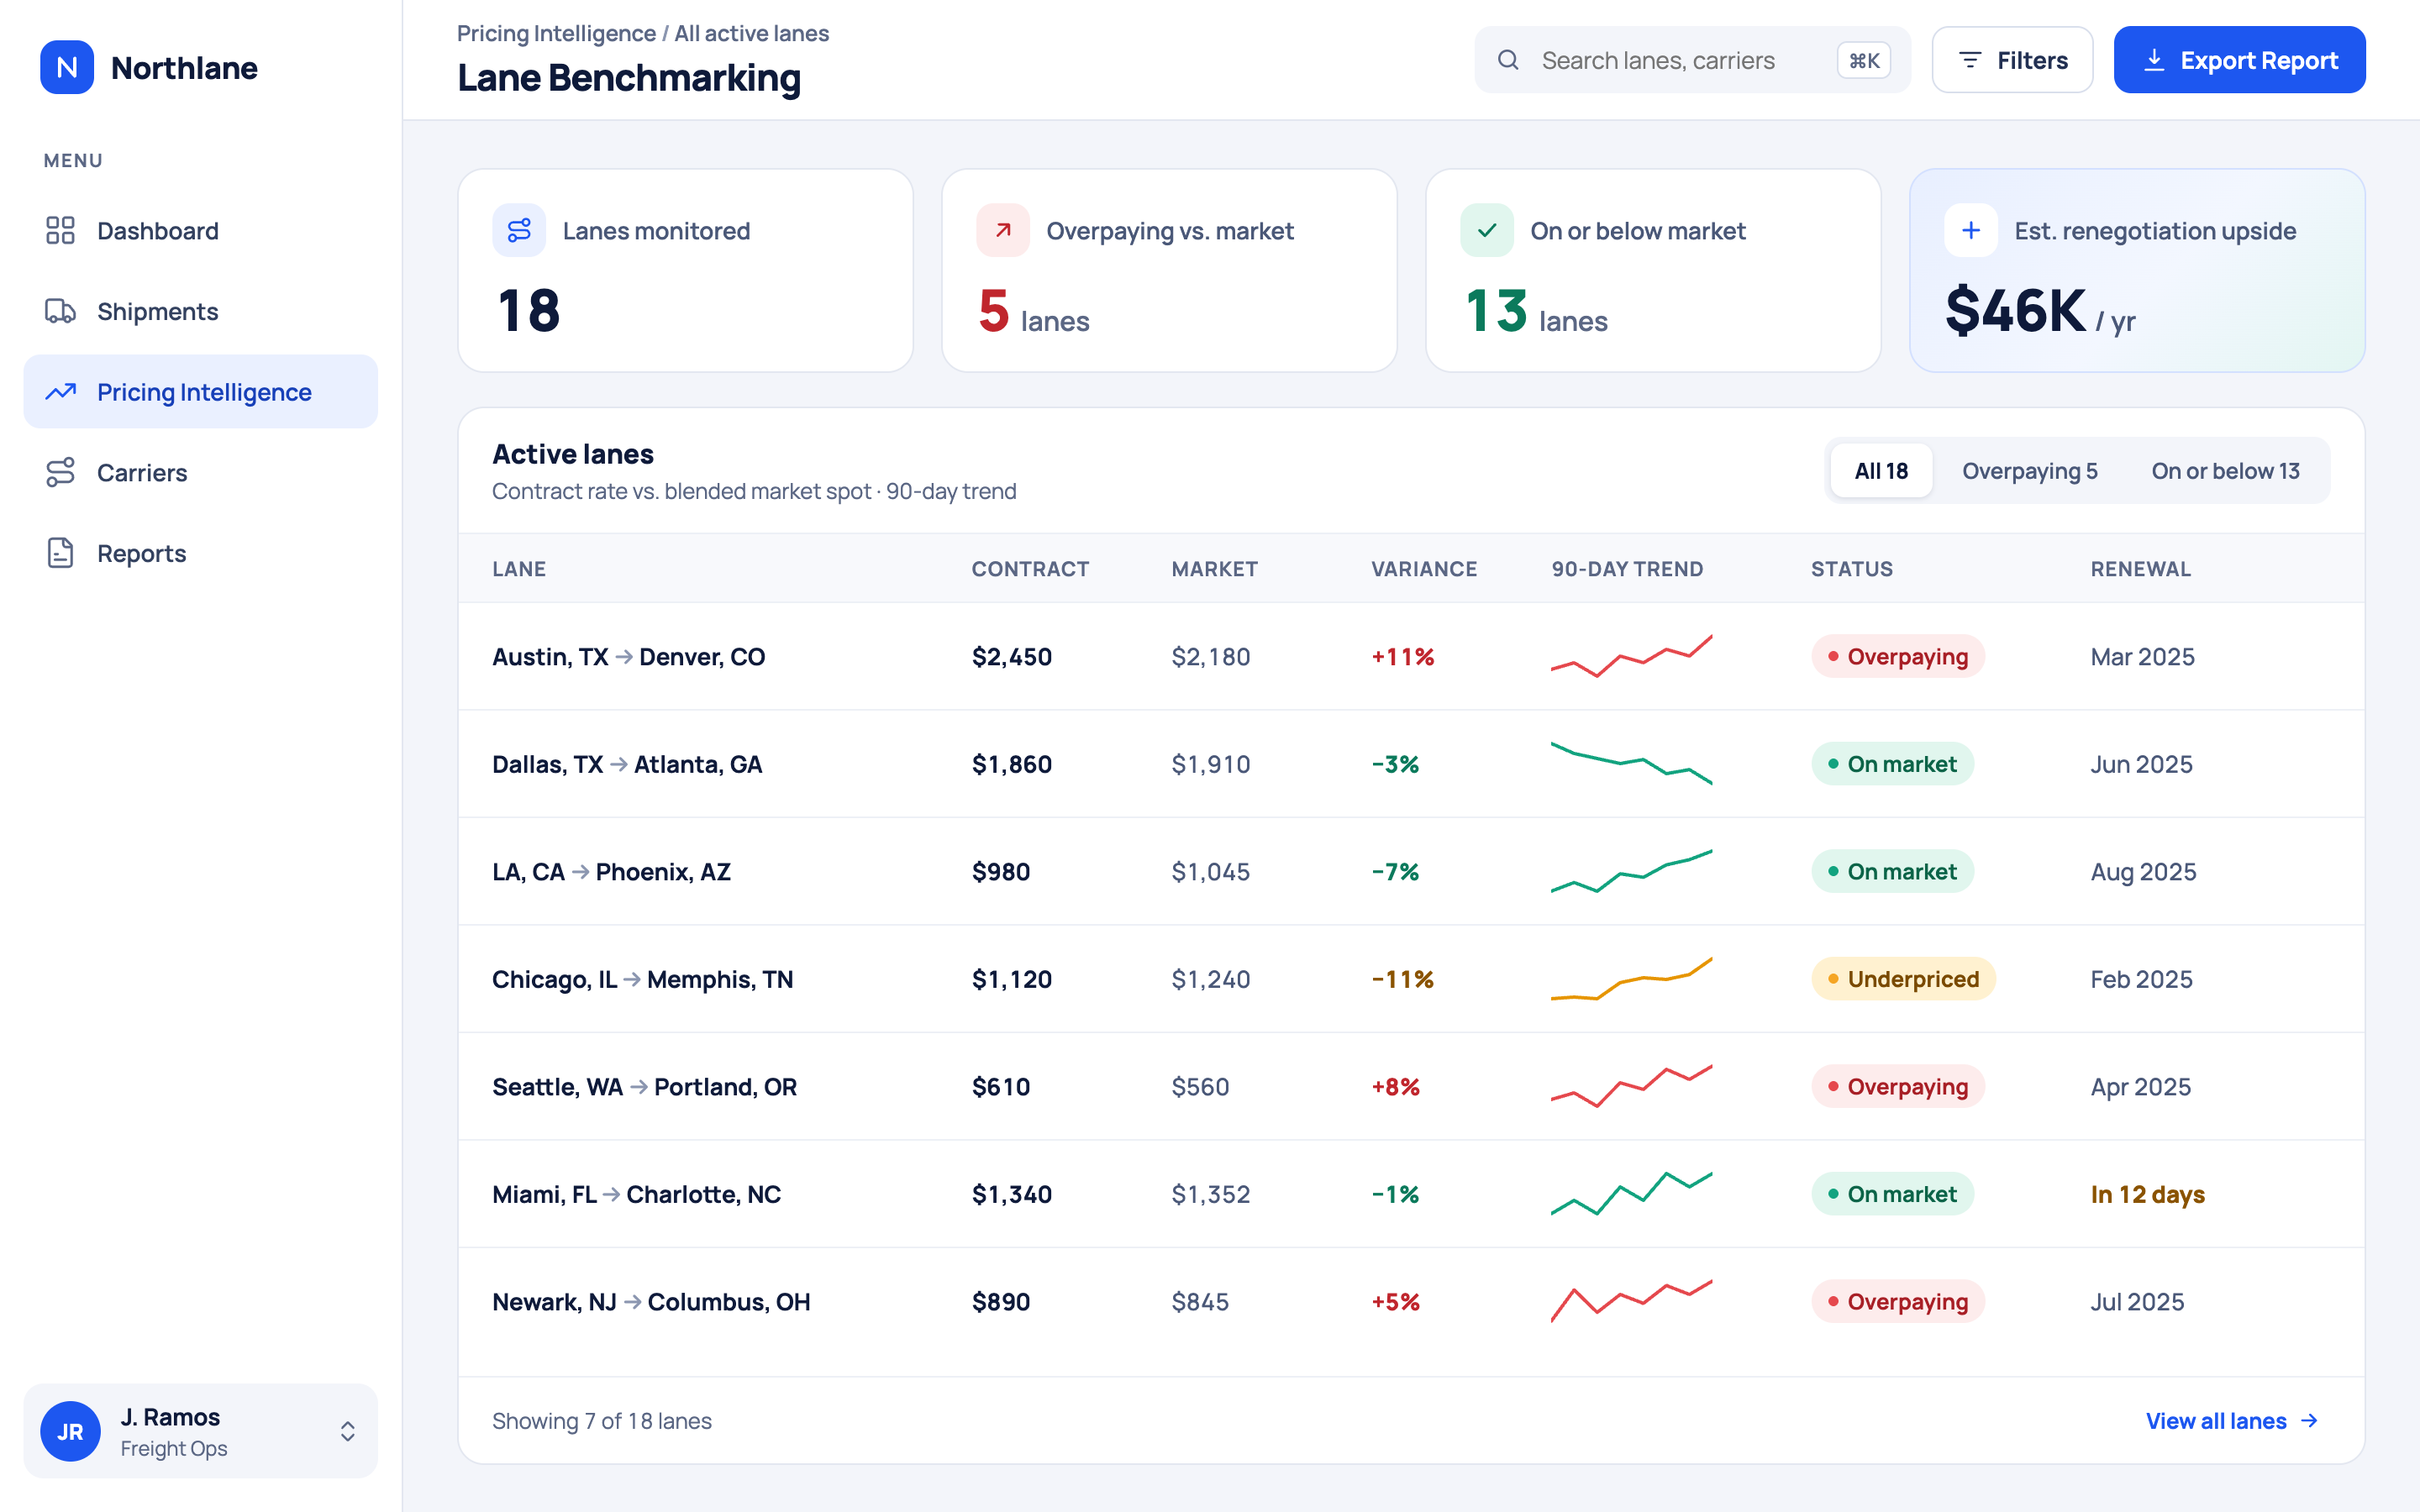
Task: Click On market badge for Miami lane
Action: tap(1892, 1194)
